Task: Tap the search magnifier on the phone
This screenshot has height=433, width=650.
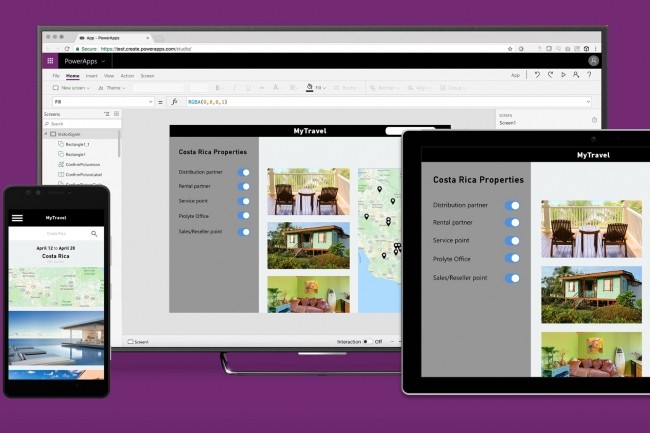Action: pos(94,234)
